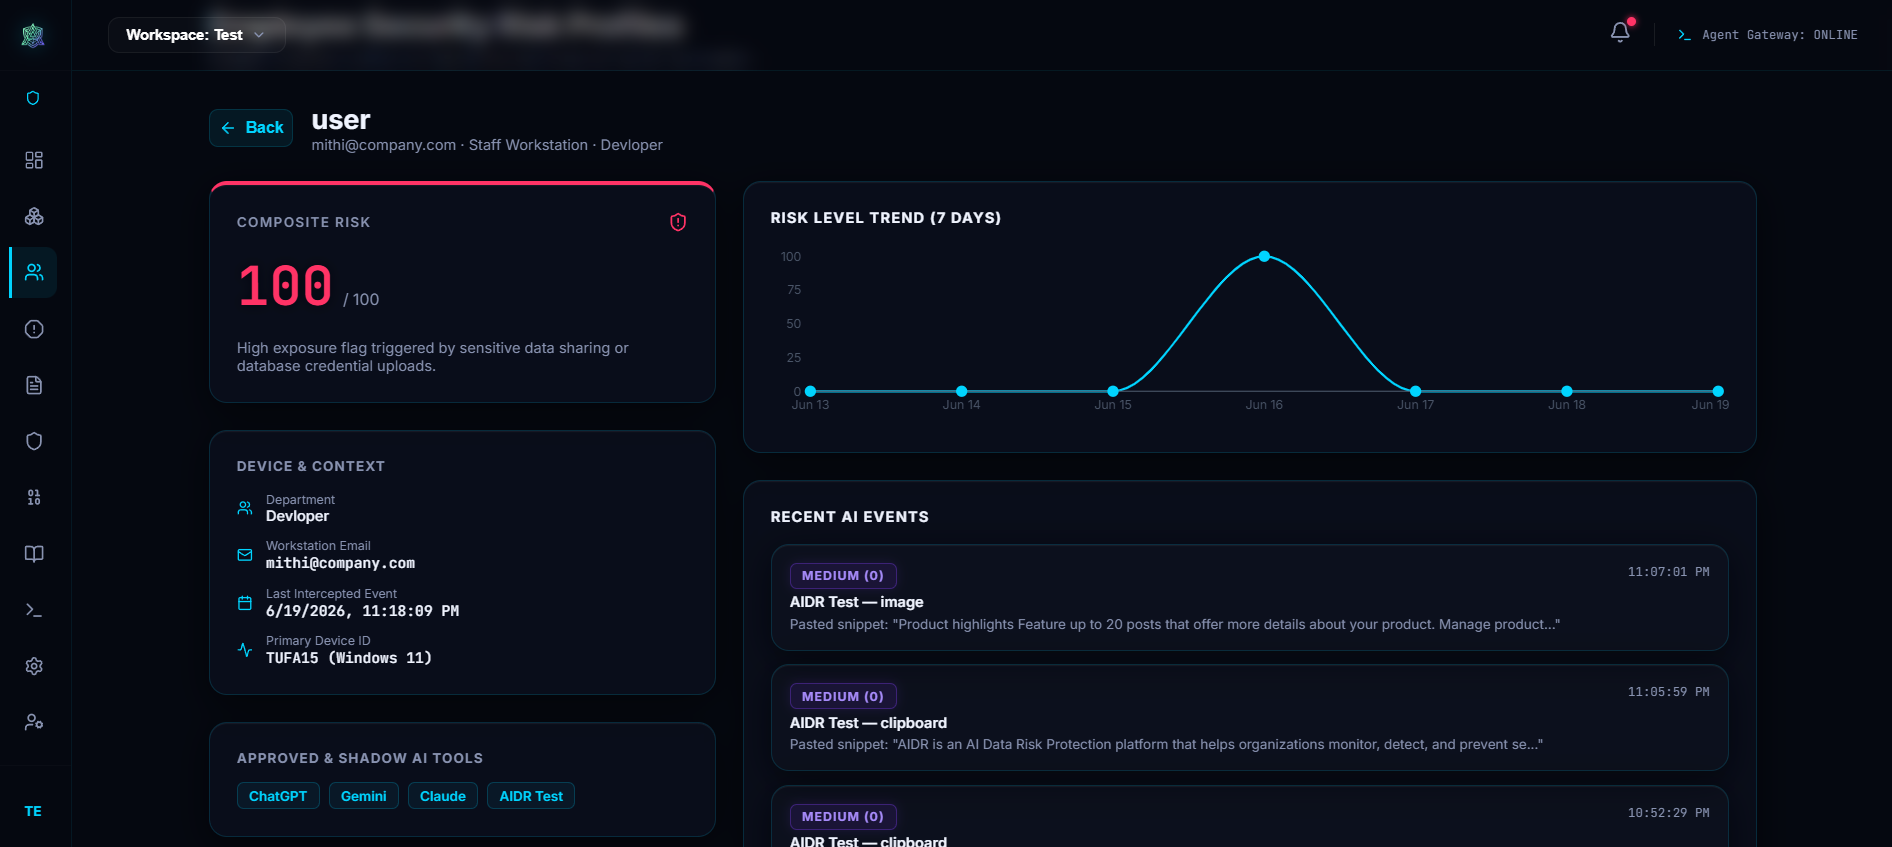This screenshot has width=1892, height=847.
Task: Open the binary digits icon in sidebar
Action: click(34, 497)
